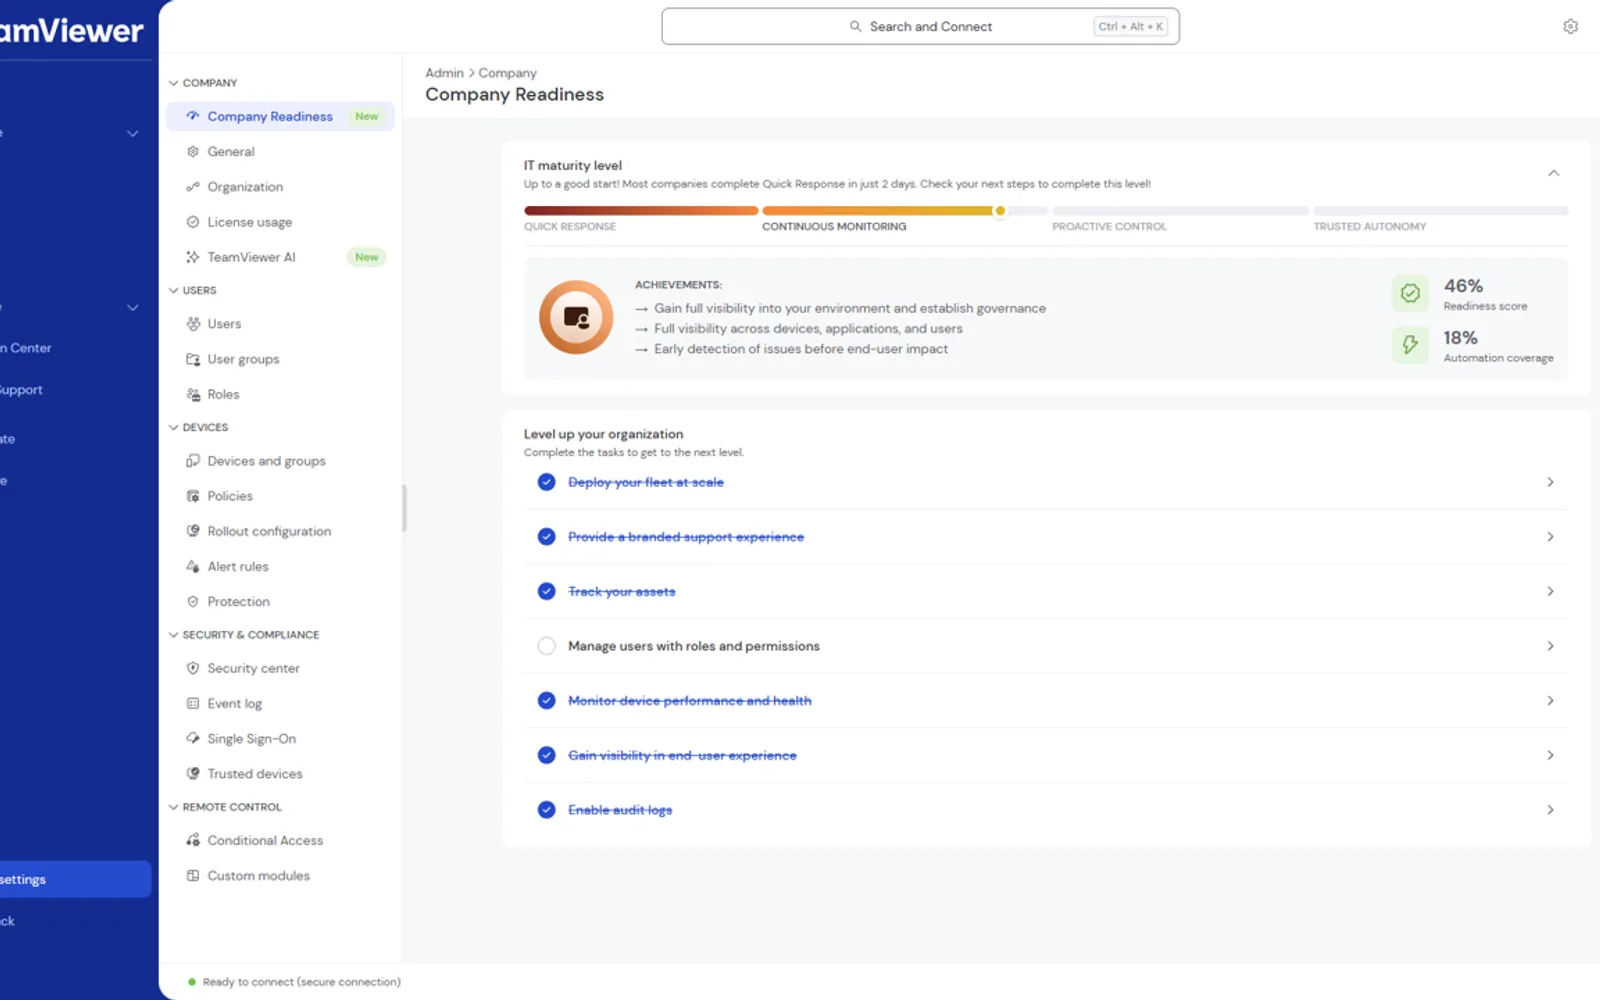Click the Devices and groups icon

193,461
